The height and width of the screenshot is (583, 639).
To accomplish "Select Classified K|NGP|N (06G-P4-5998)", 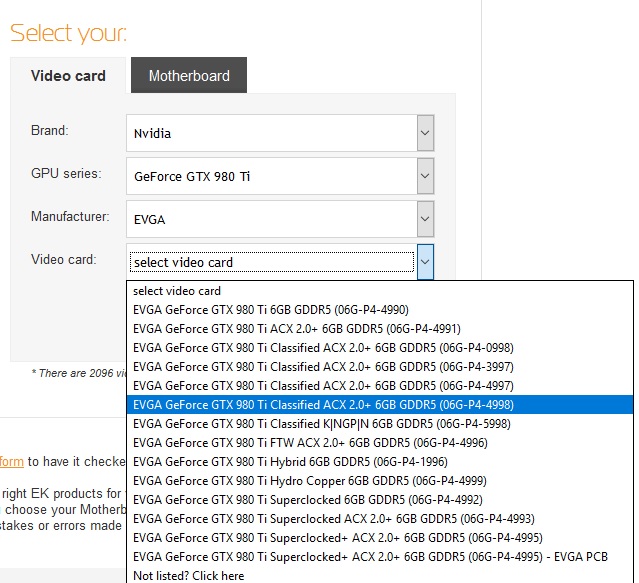I will tap(380, 424).
